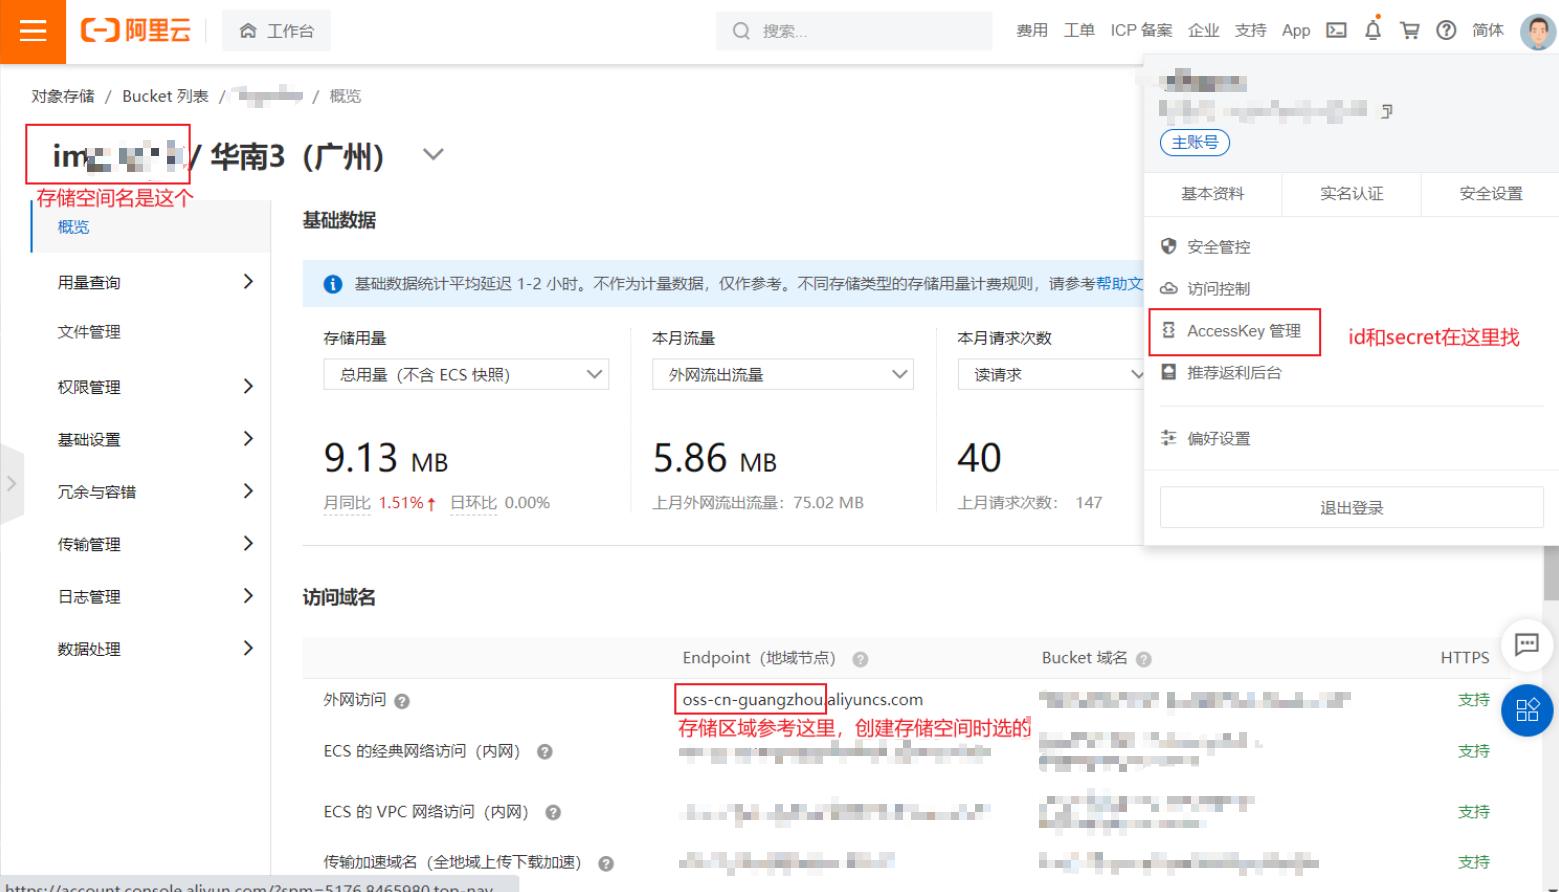This screenshot has height=892, width=1559.
Task: Open the 外网流出流量 dropdown
Action: point(783,374)
